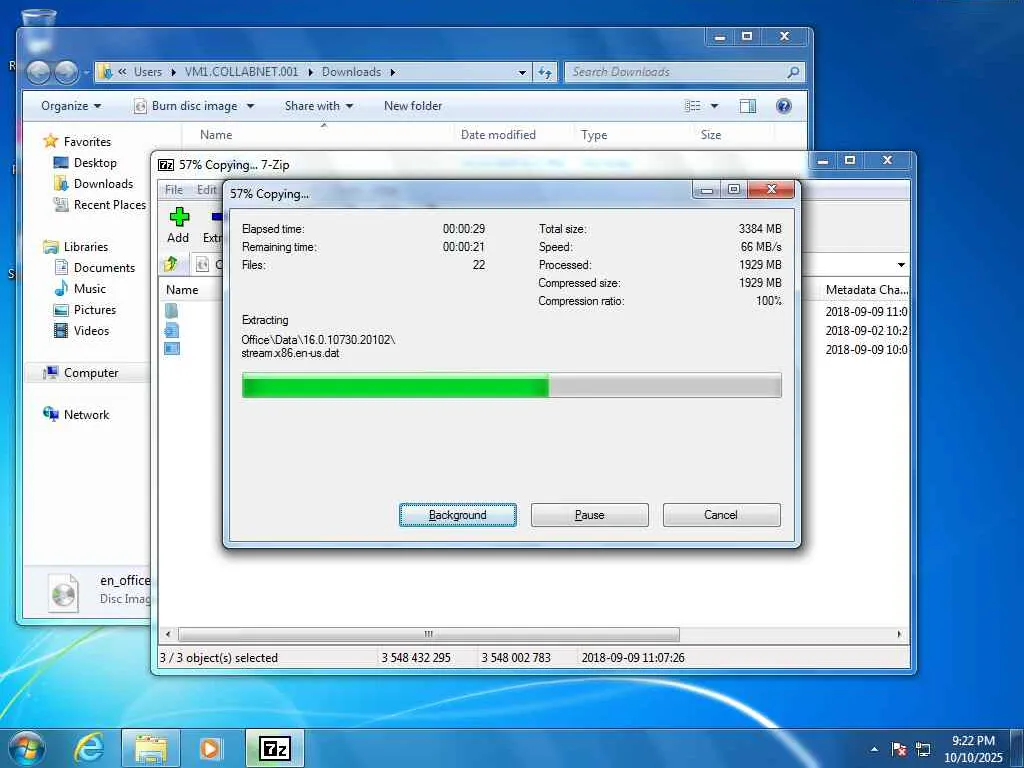Select Libraries in navigation pane
The width and height of the screenshot is (1024, 768).
coord(86,246)
